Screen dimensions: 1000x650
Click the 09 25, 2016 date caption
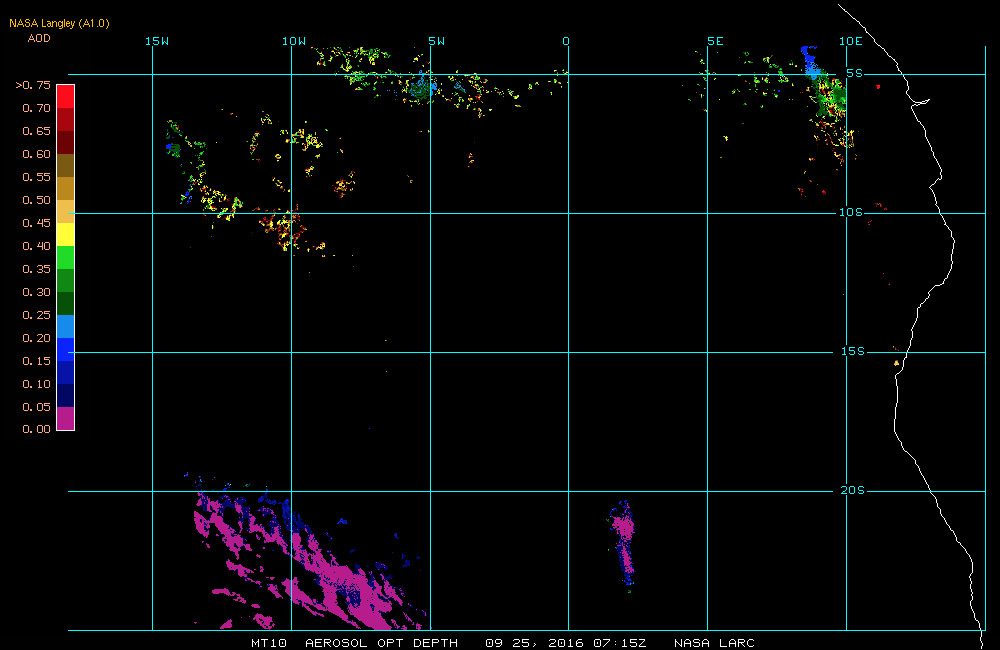(534, 643)
